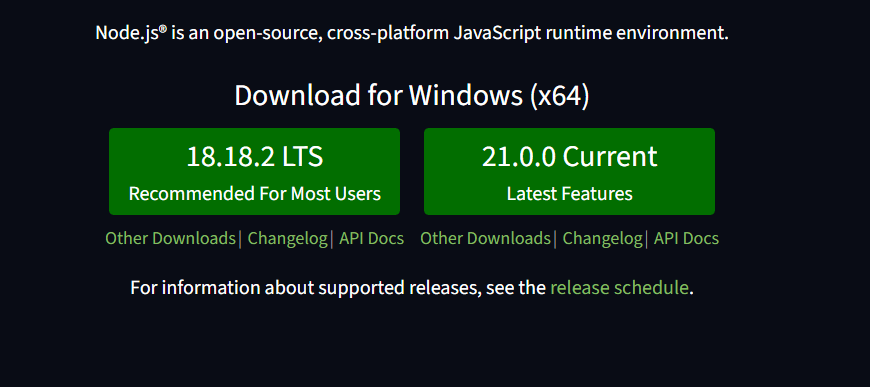Screen dimensions: 870x387
Task: Download the 21.0.0 Current version
Action: [569, 172]
